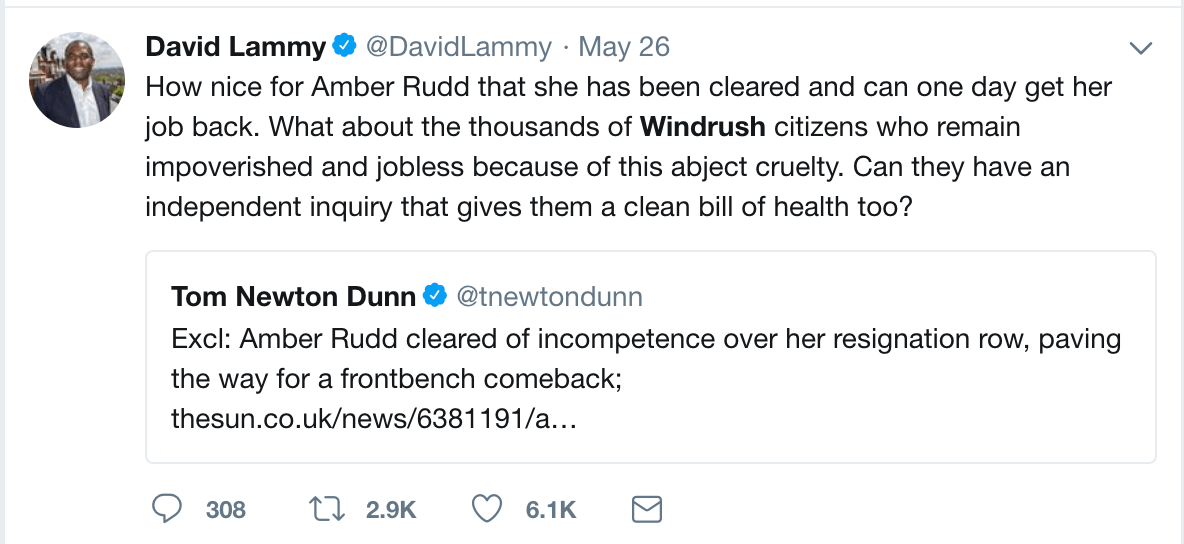Image resolution: width=1184 pixels, height=544 pixels.
Task: Retweet this tweet using the retweet icon
Action: pyautogui.click(x=328, y=510)
